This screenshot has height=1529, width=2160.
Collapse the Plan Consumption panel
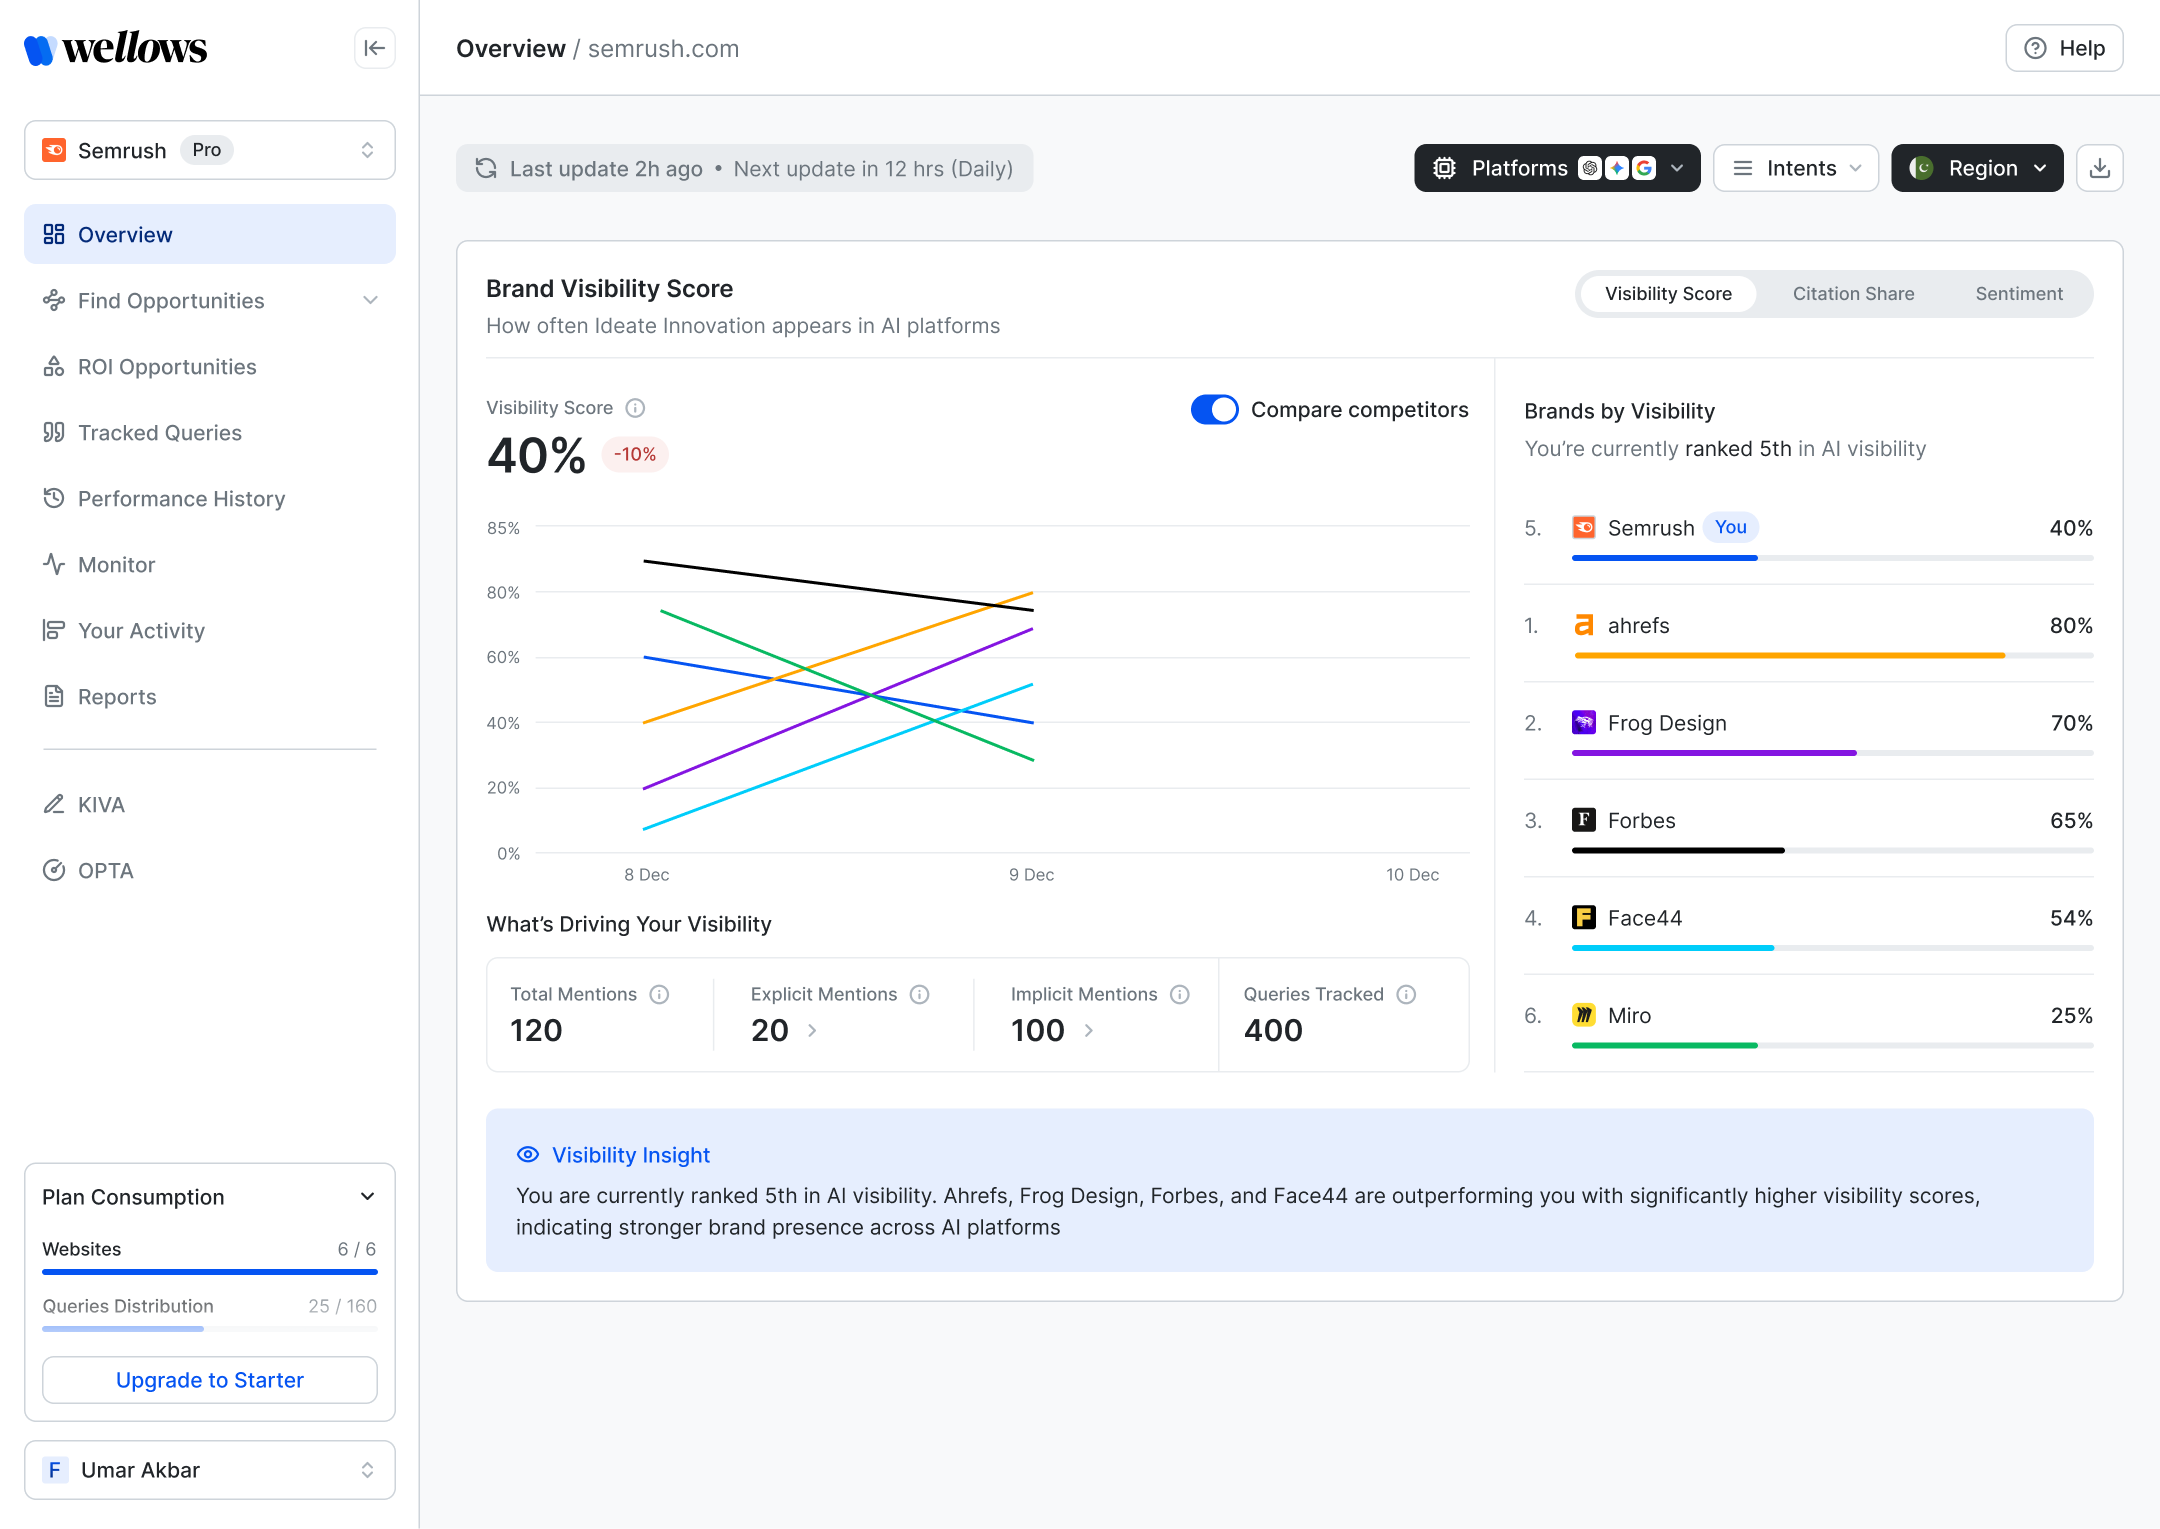point(368,1197)
